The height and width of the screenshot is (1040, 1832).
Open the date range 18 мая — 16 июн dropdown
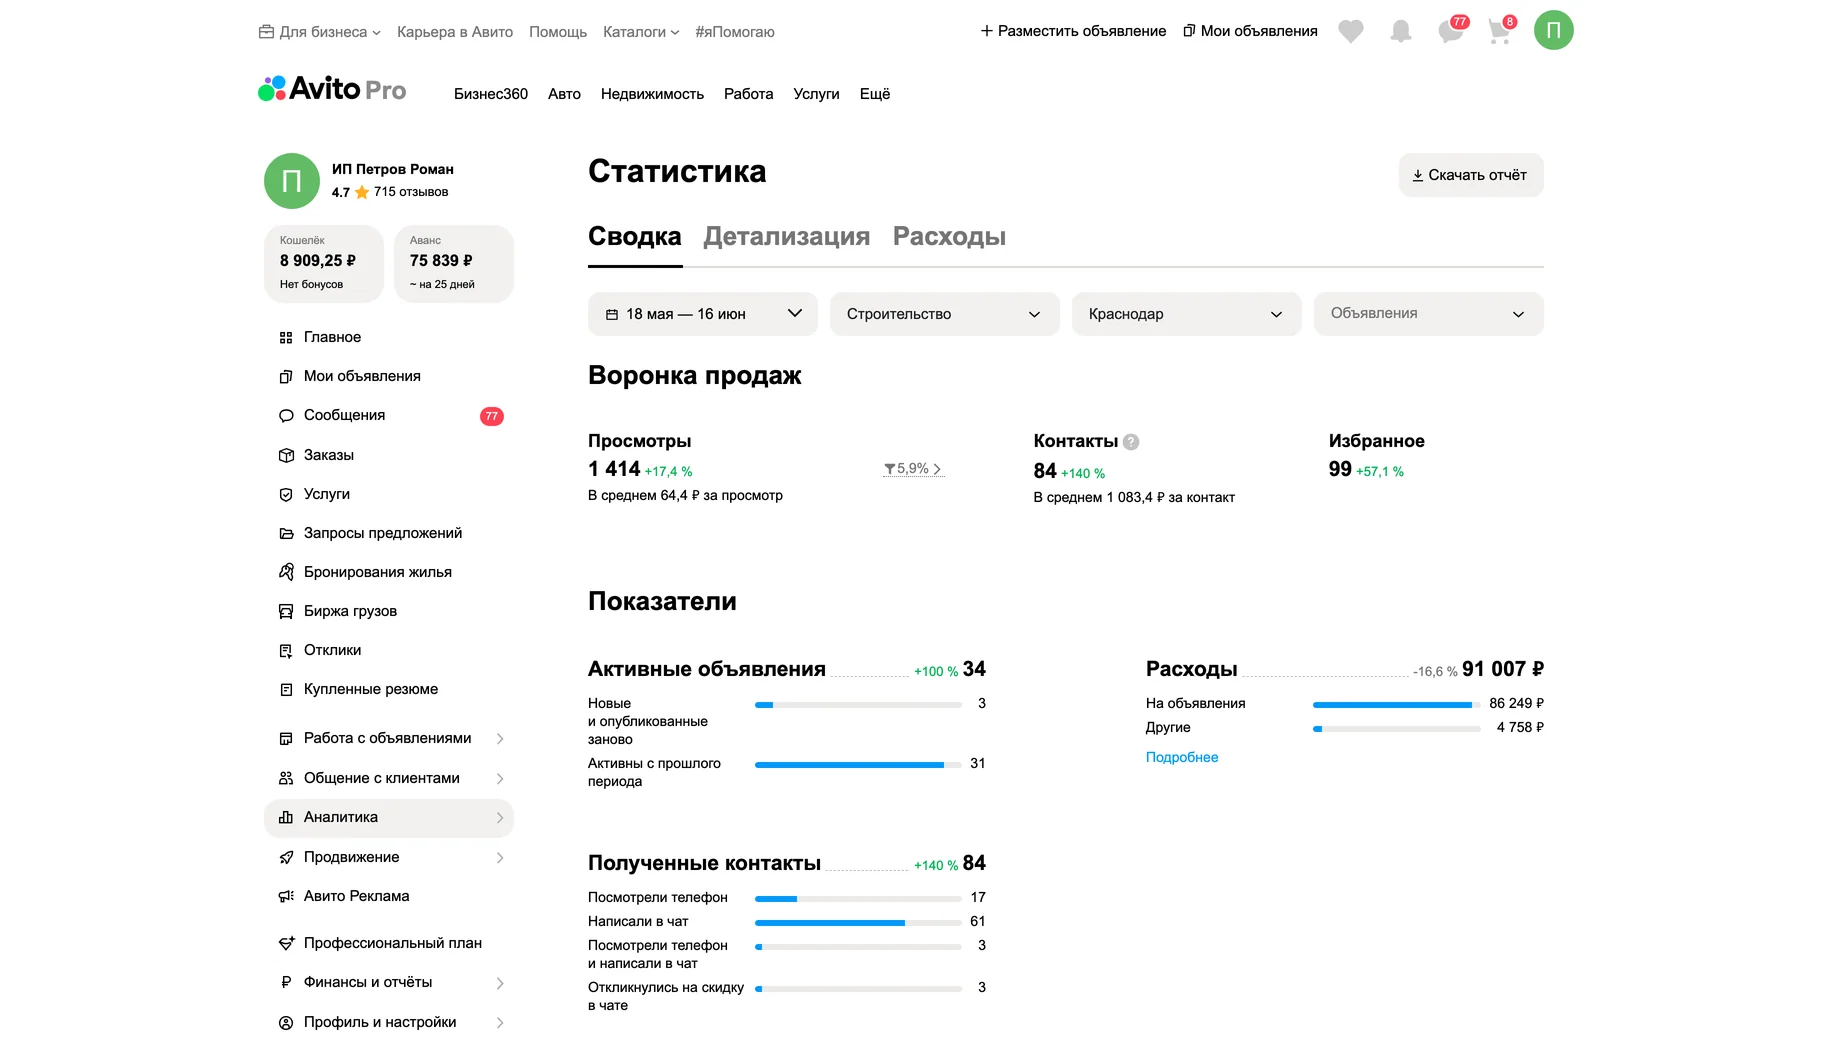pyautogui.click(x=703, y=314)
